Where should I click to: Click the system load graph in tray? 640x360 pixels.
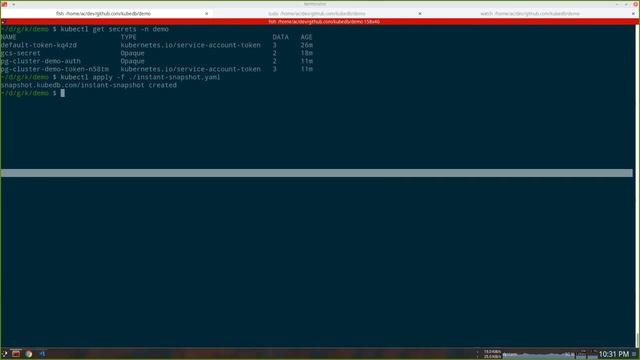point(538,354)
